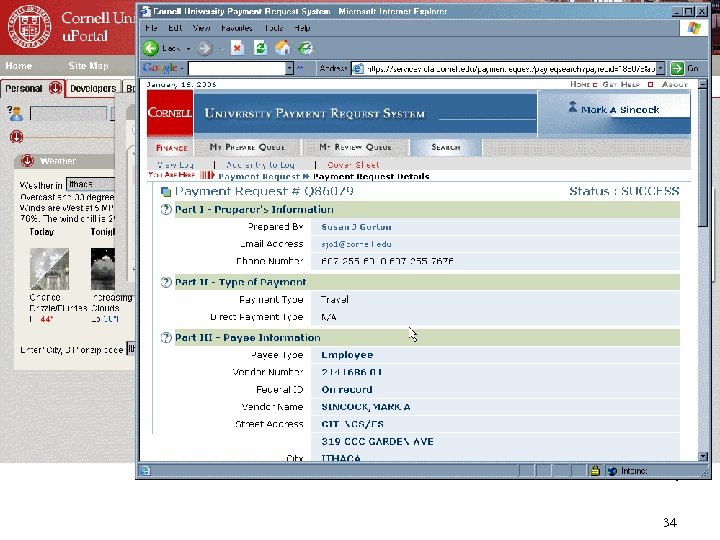Click the View Log link
The height and width of the screenshot is (540, 720).
point(175,164)
